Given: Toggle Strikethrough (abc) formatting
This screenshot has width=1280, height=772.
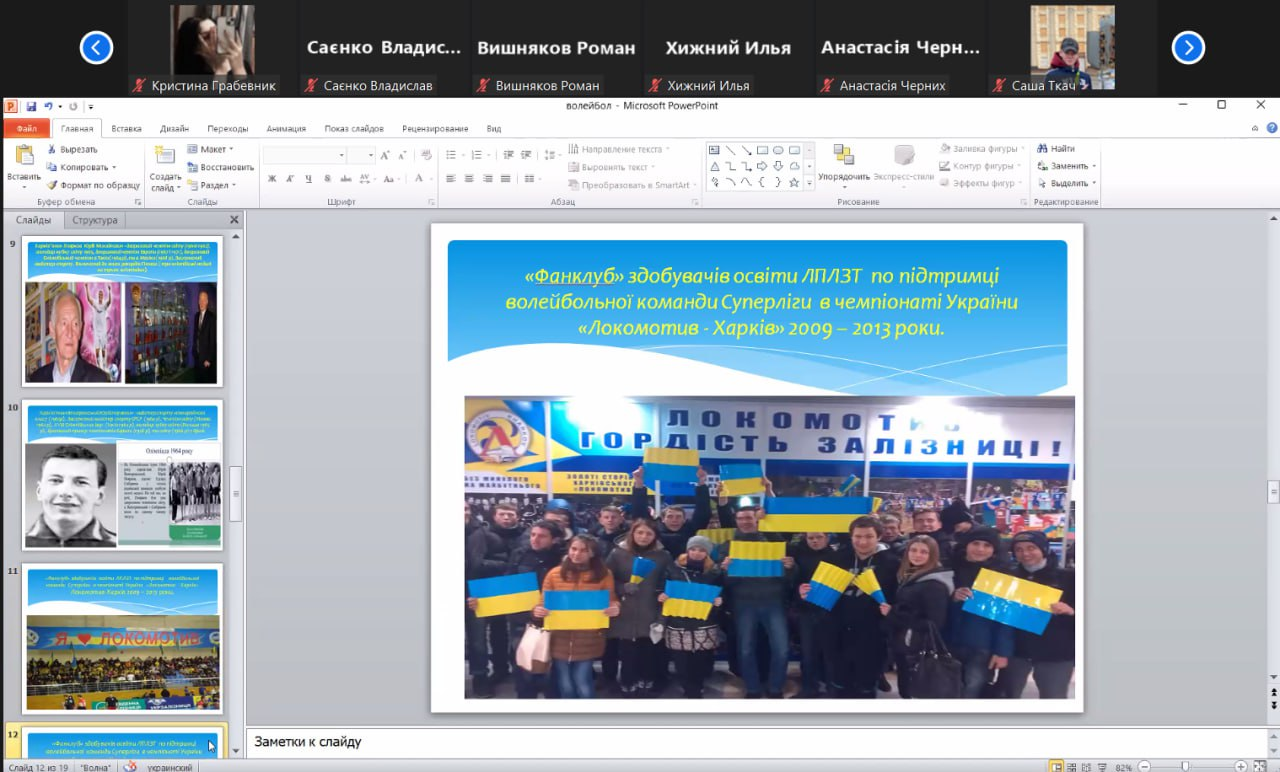Looking at the screenshot, I should [x=345, y=179].
